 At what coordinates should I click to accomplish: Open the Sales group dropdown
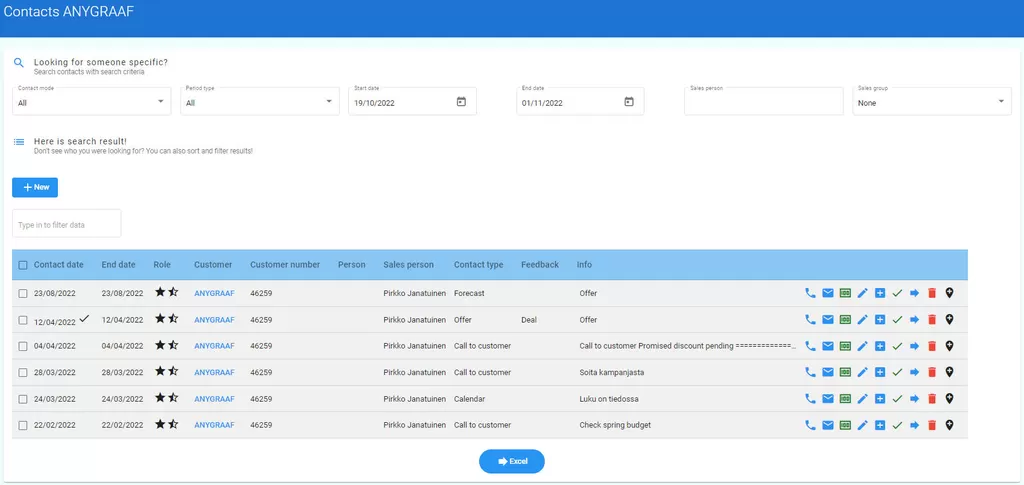(932, 102)
